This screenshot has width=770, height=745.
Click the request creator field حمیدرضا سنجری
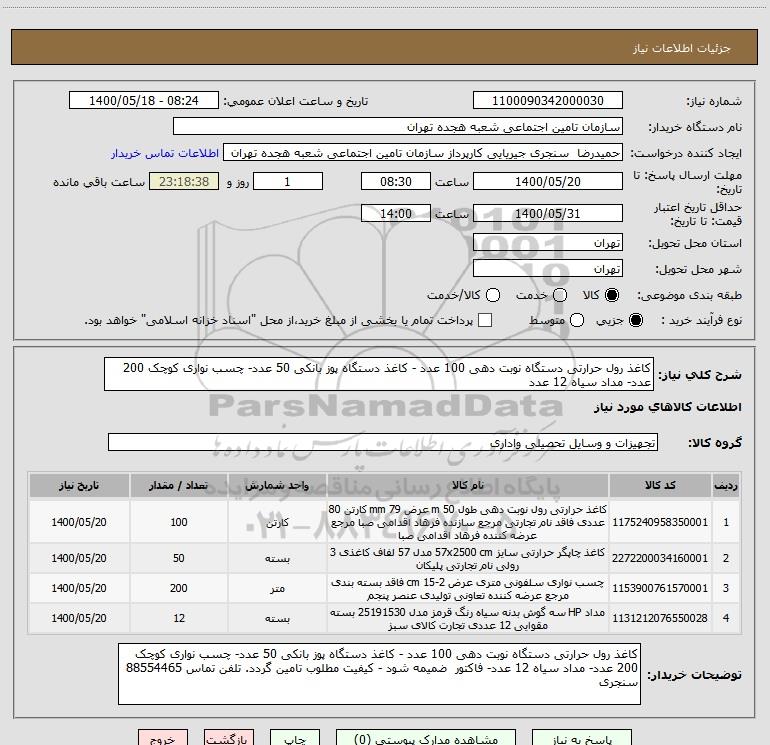pyautogui.click(x=423, y=153)
